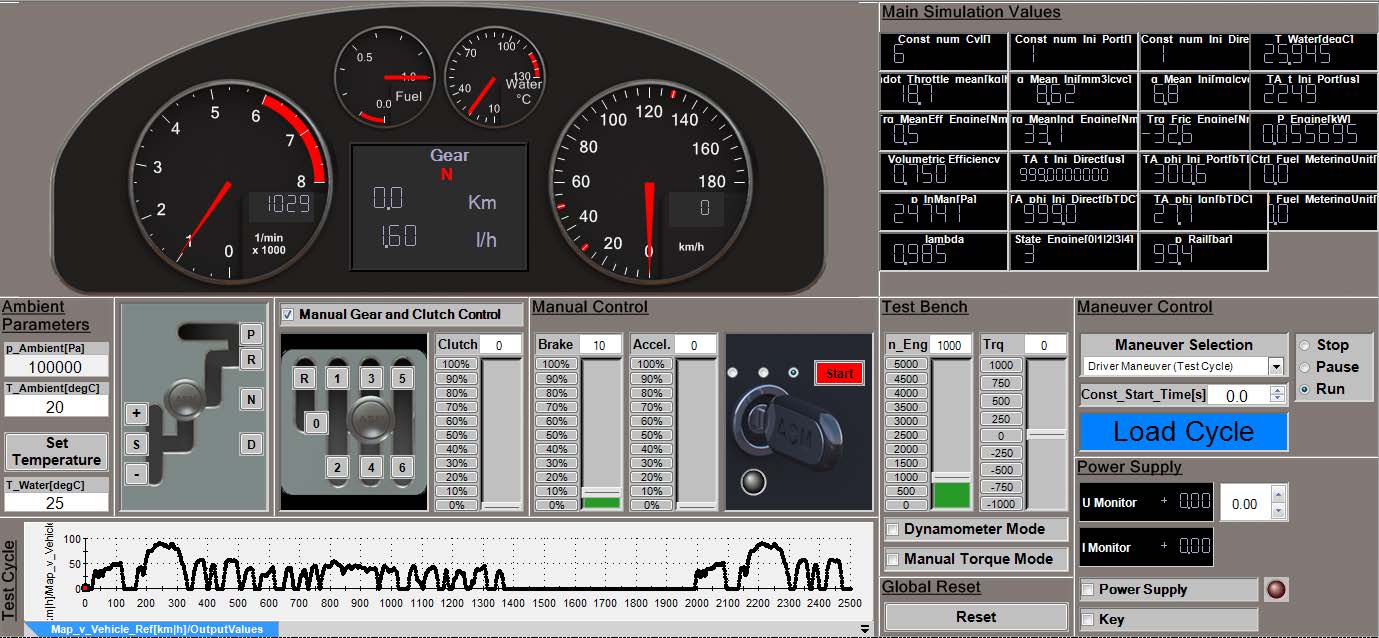1379x638 pixels.
Task: Enable the Key checkbox
Action: (1088, 619)
